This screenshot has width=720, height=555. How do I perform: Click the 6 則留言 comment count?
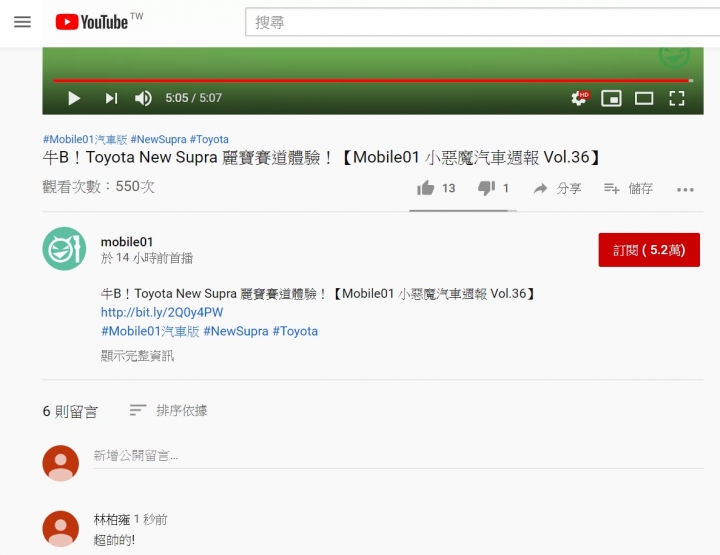click(70, 411)
